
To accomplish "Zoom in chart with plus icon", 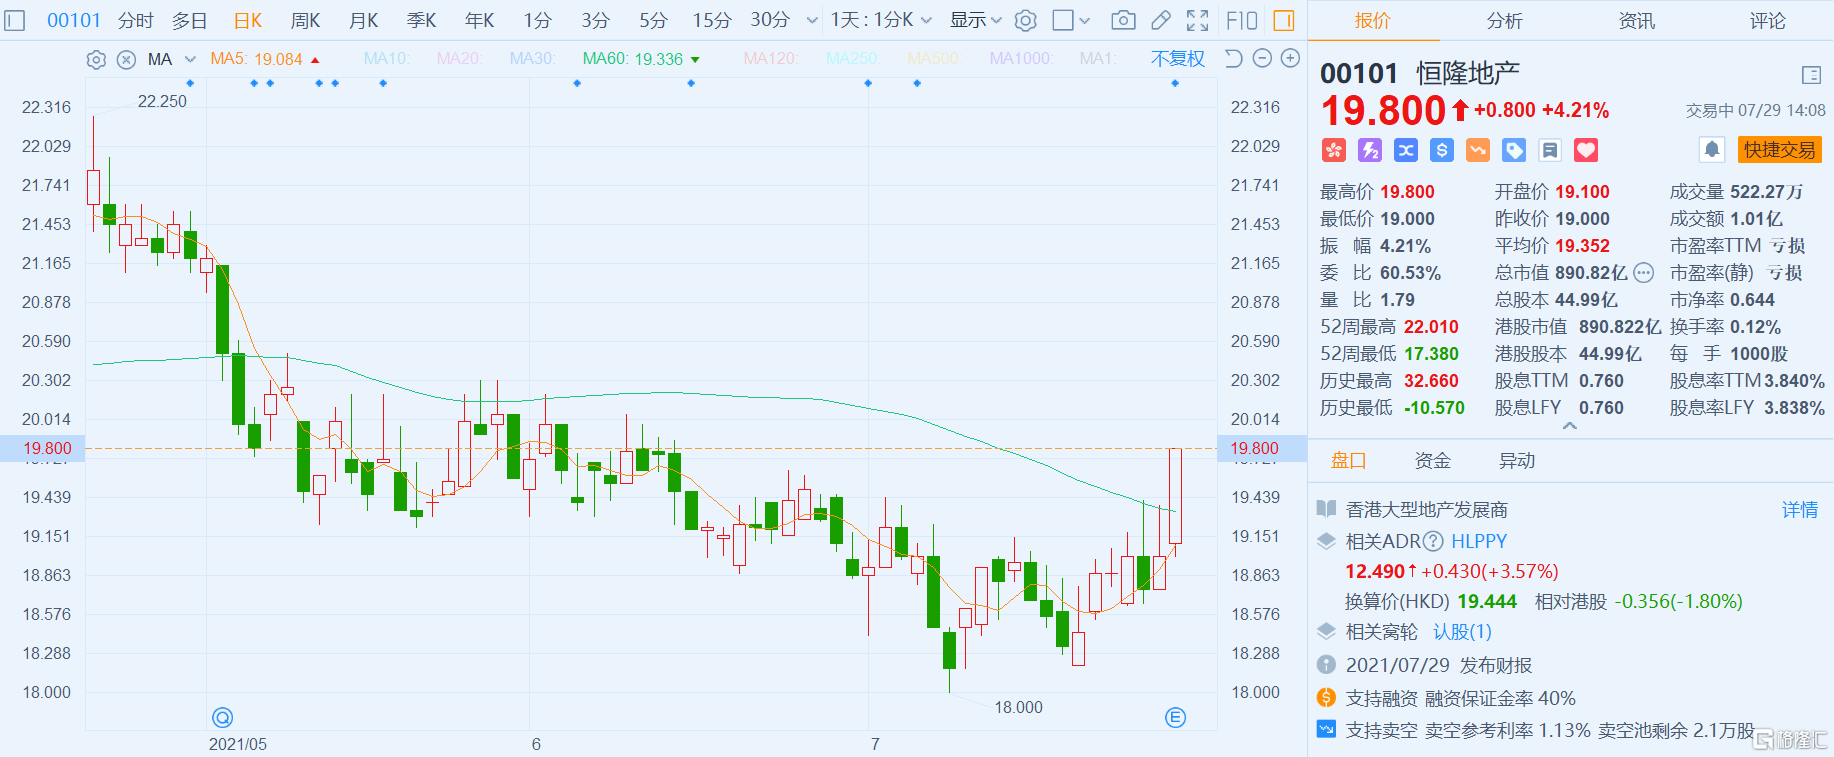I will (1291, 58).
